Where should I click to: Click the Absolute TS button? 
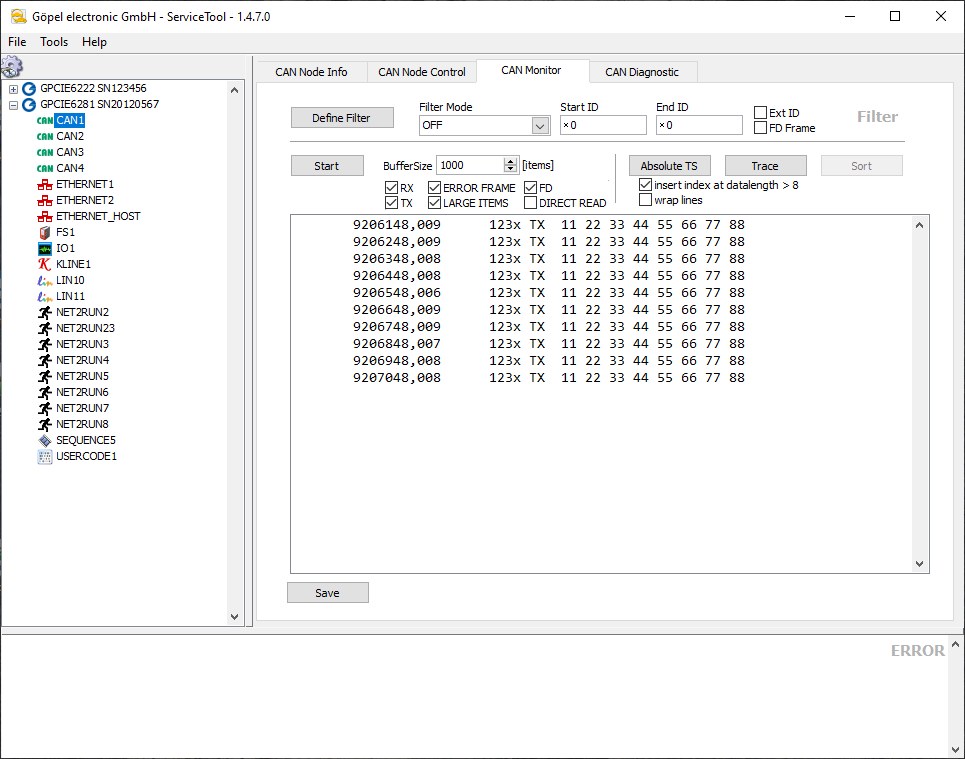pos(670,166)
